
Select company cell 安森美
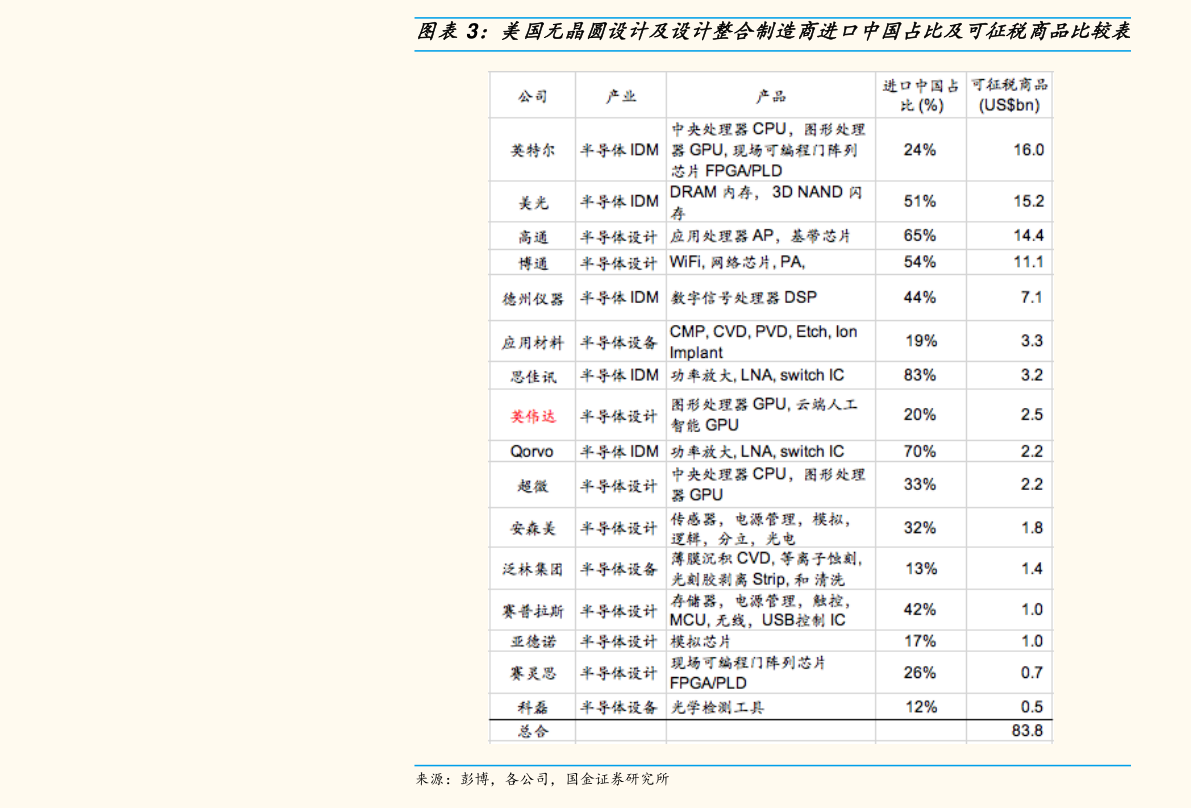pos(532,528)
